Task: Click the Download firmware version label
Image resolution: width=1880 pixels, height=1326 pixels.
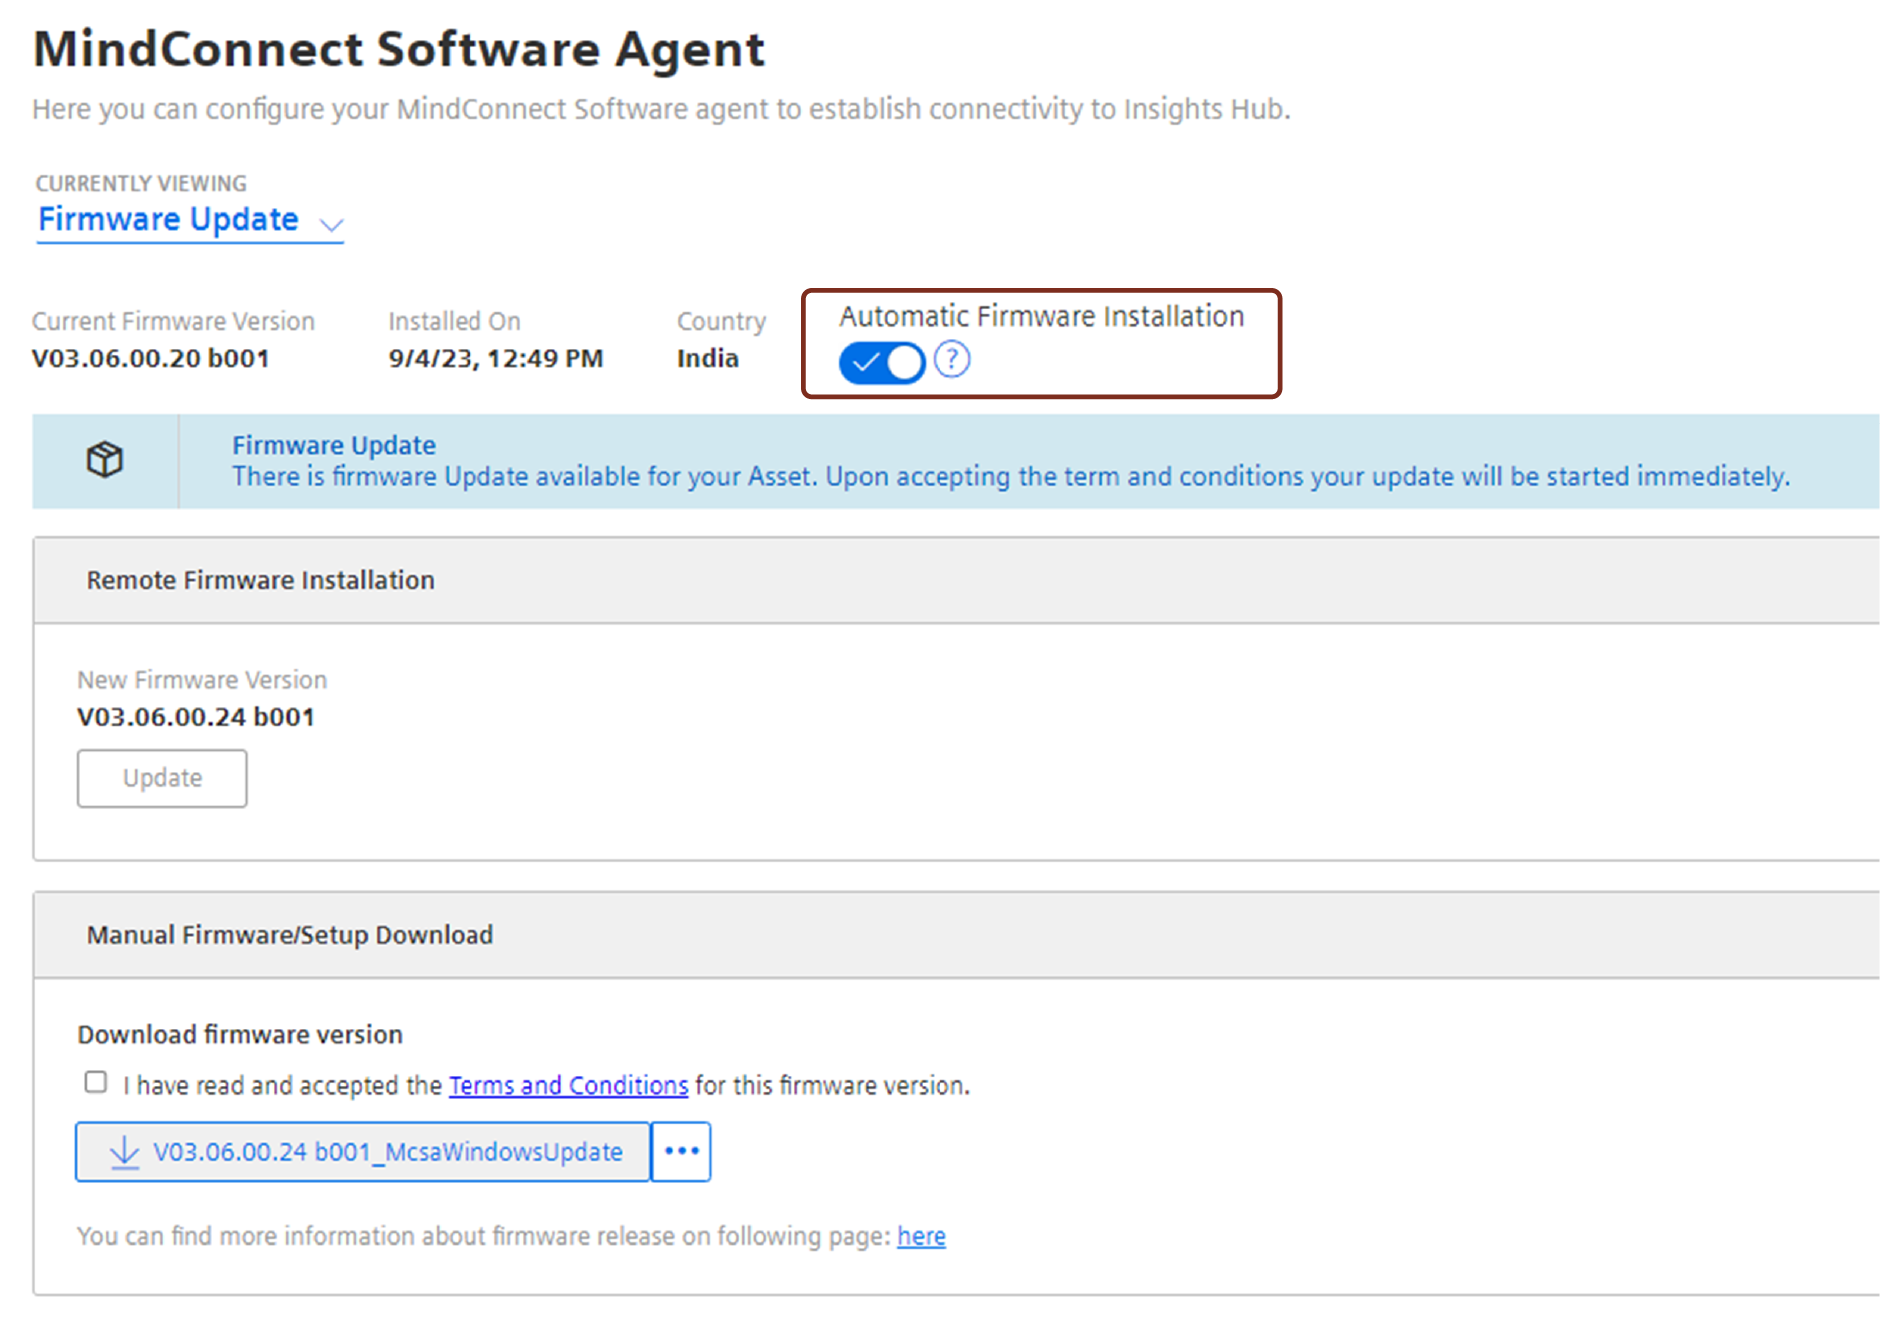Action: pyautogui.click(x=240, y=1034)
